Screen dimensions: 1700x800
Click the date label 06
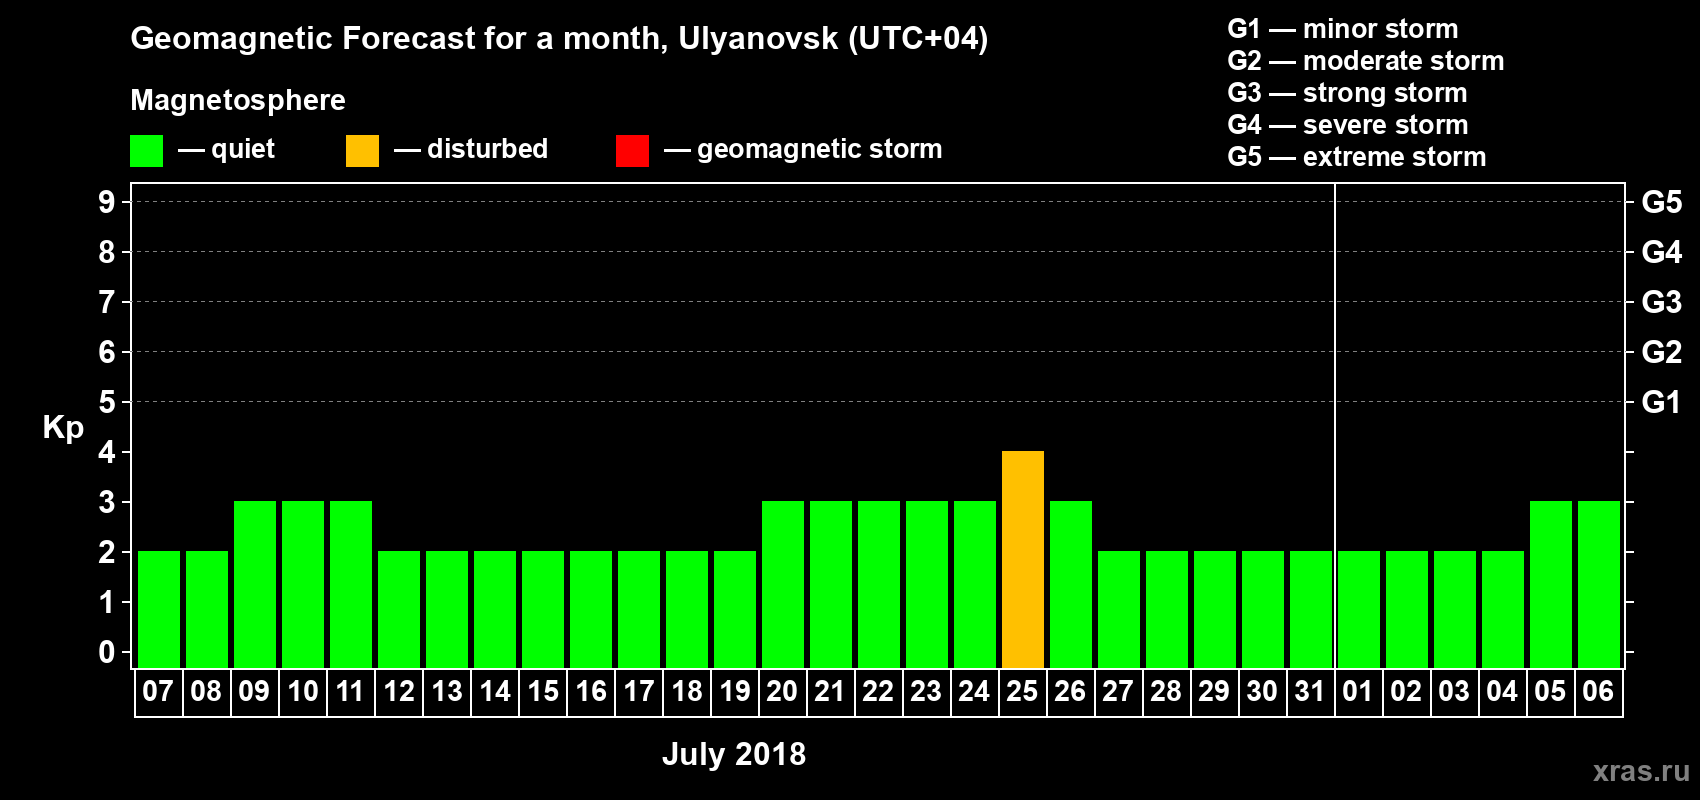point(1598,691)
